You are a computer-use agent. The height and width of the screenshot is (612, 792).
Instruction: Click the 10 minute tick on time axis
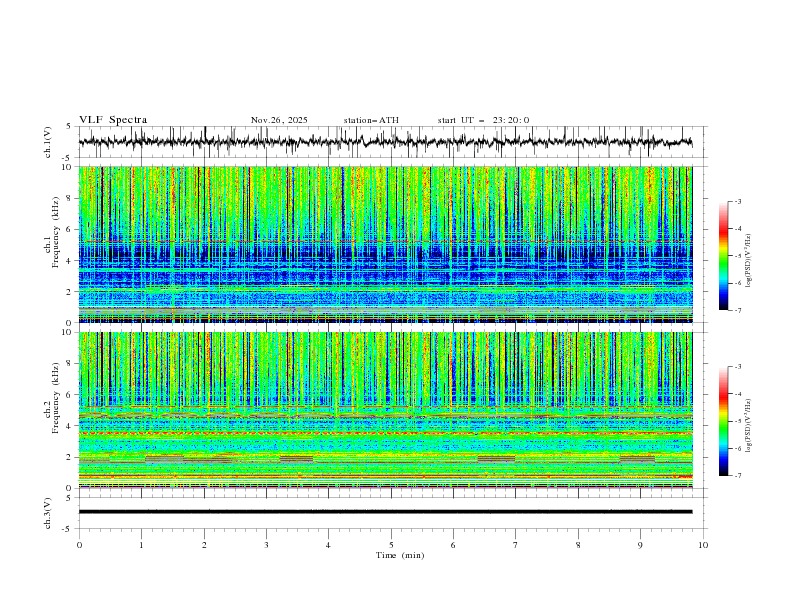pos(703,544)
